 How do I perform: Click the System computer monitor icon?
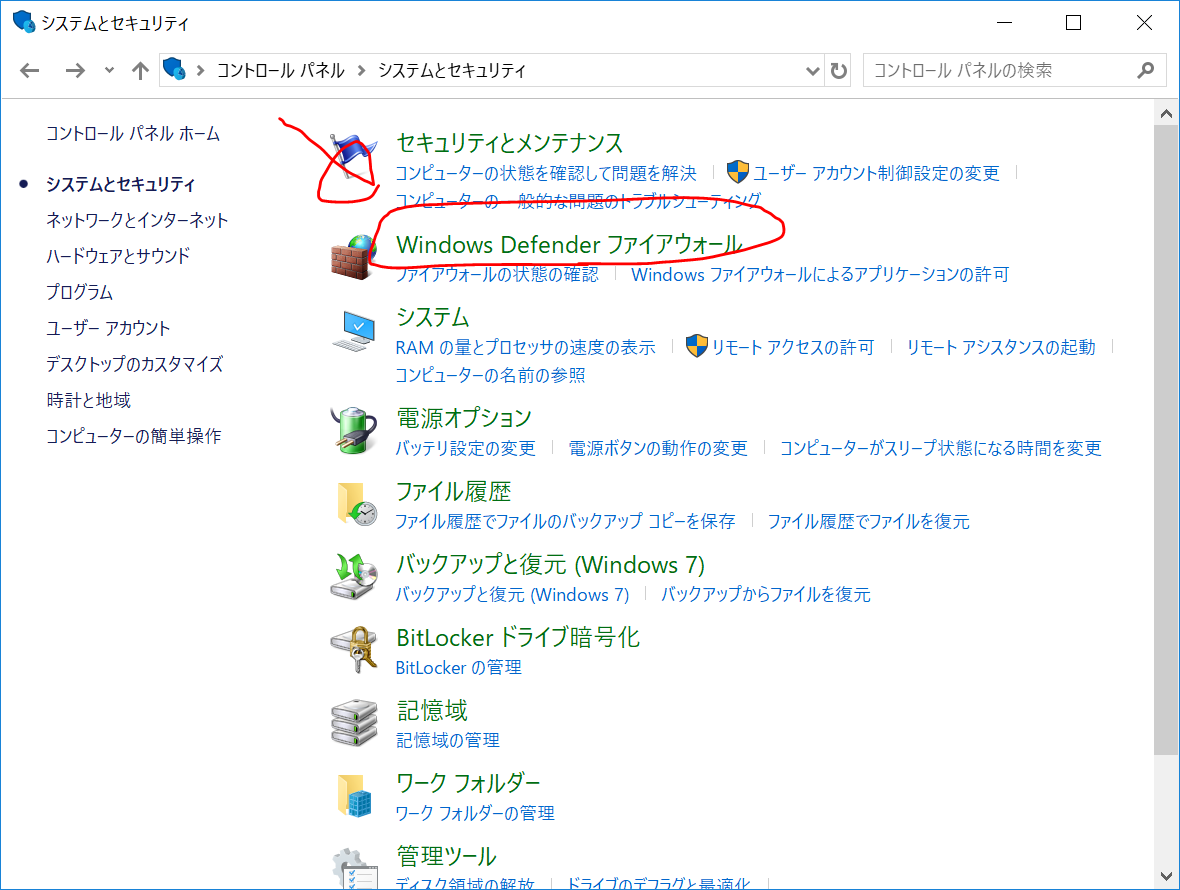tap(353, 331)
